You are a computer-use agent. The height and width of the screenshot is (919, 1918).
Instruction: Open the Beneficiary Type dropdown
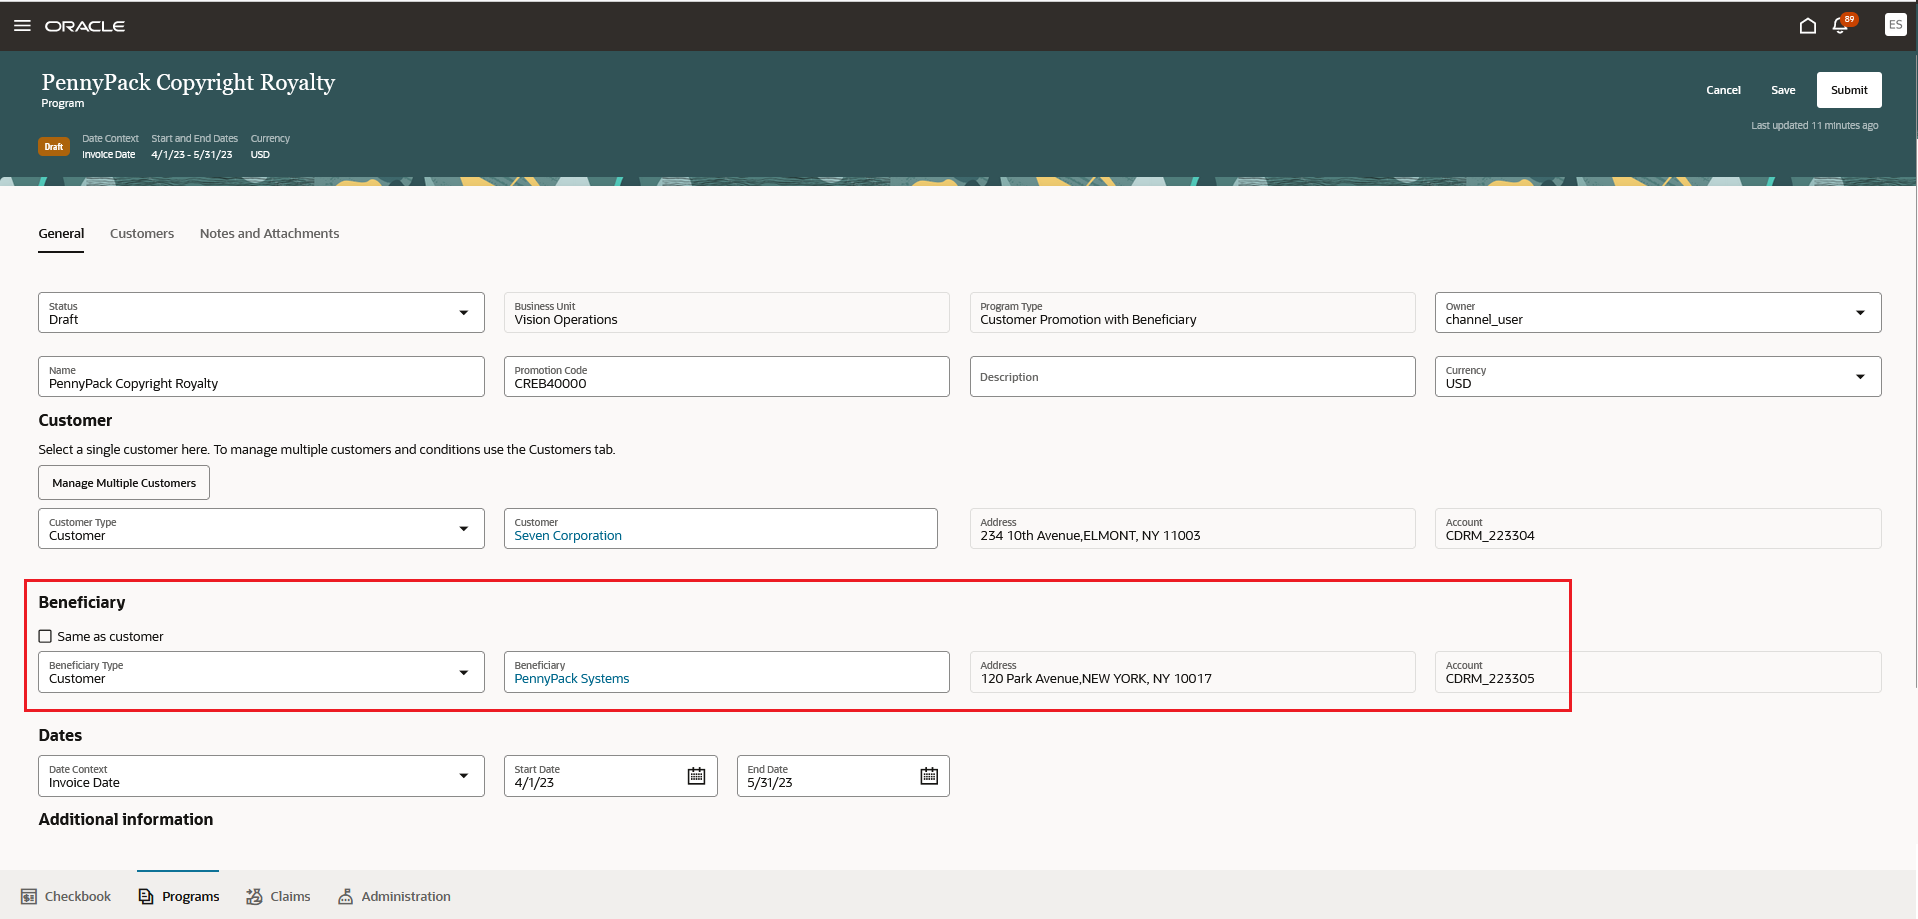pos(464,672)
